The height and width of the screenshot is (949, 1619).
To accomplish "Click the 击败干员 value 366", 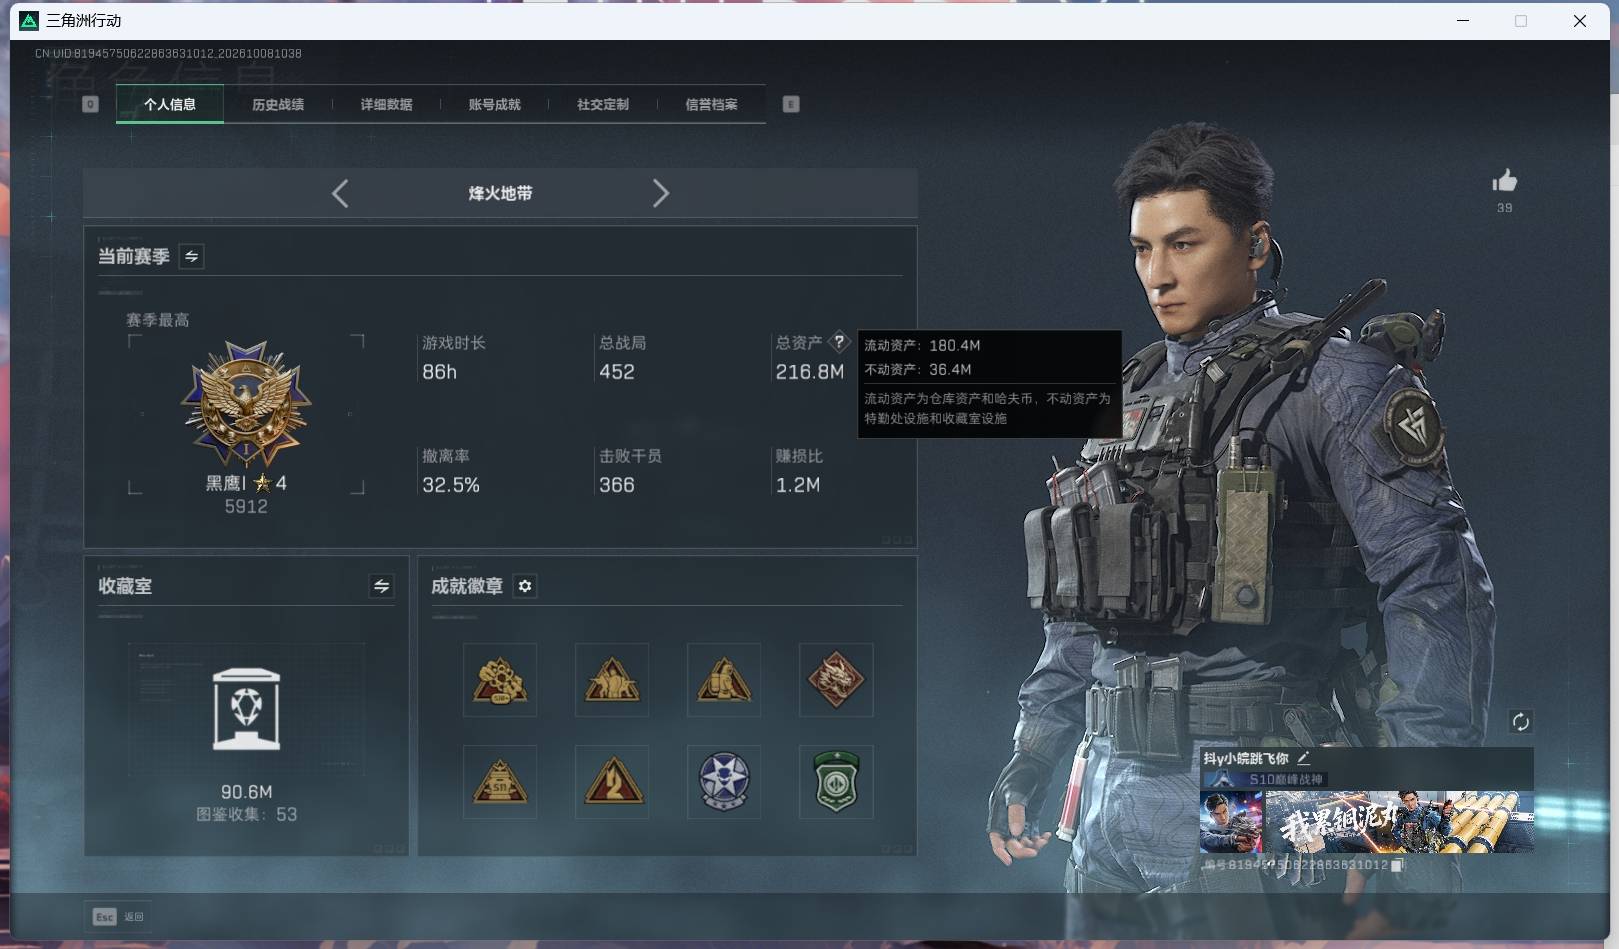I will 617,485.
